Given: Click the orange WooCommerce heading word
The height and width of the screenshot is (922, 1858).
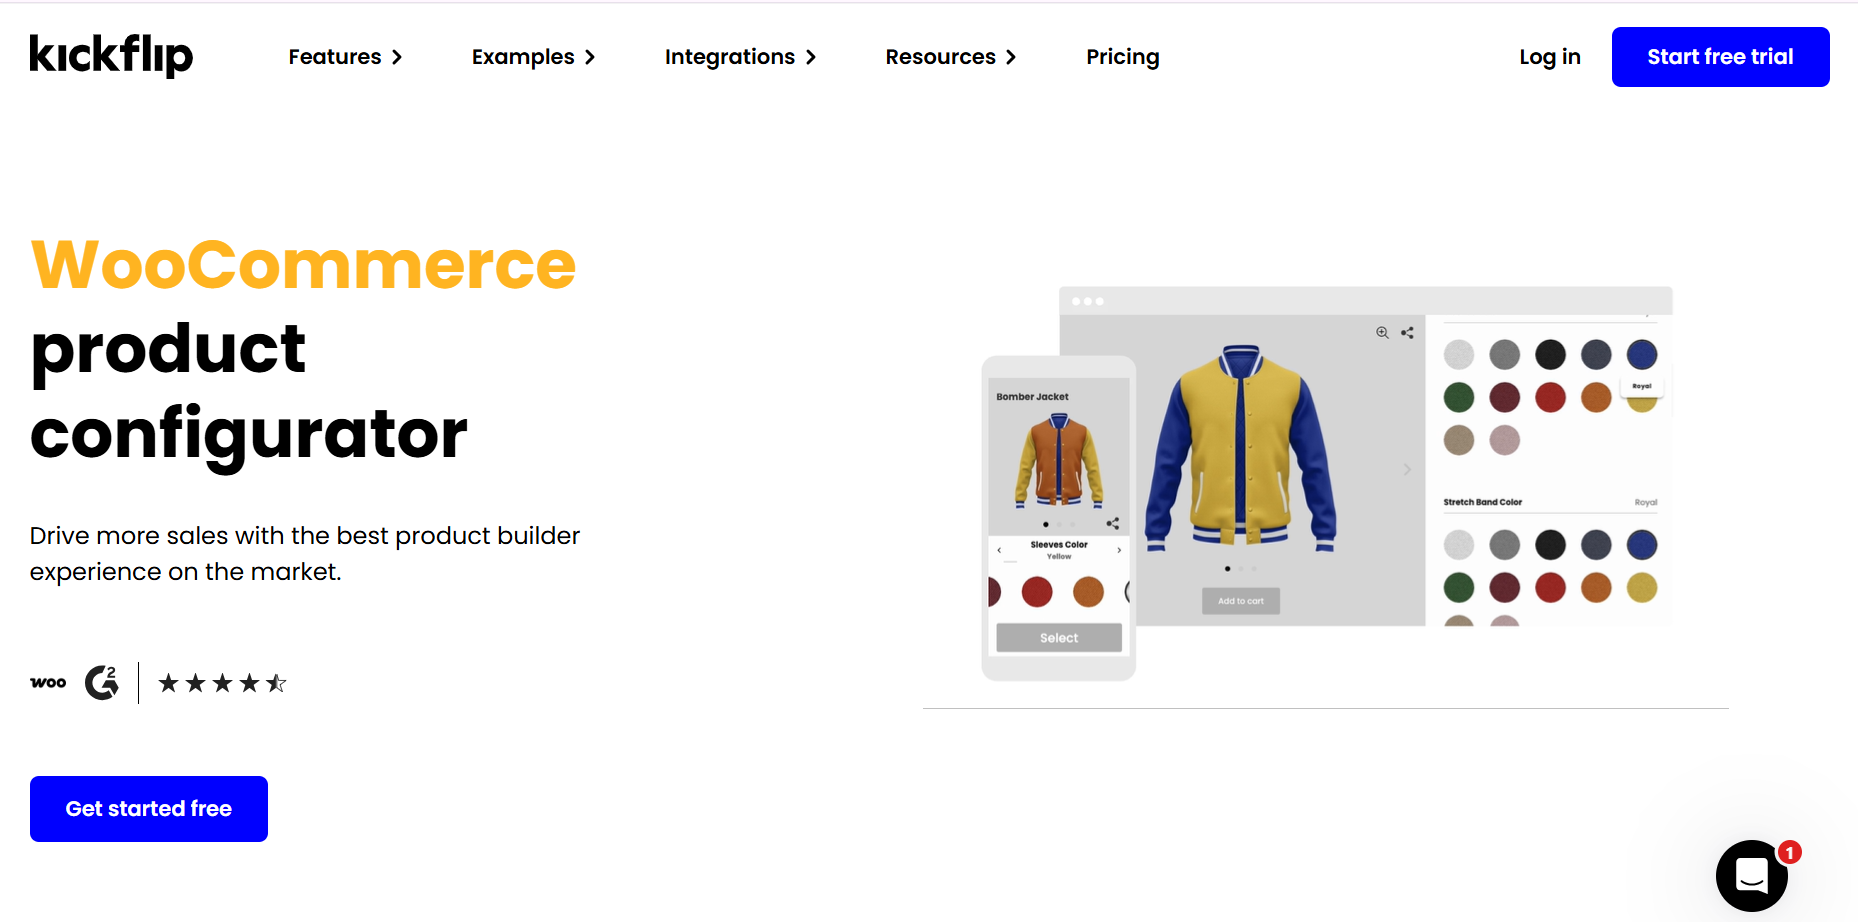Looking at the screenshot, I should (304, 265).
